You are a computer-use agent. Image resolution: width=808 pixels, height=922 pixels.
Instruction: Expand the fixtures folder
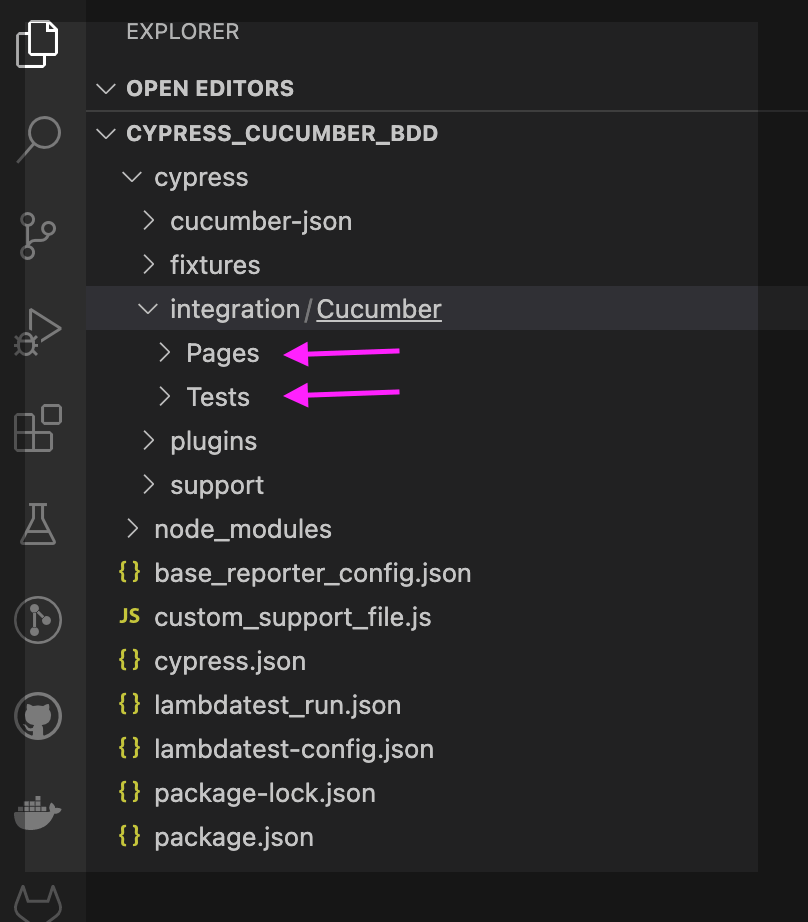coord(214,265)
